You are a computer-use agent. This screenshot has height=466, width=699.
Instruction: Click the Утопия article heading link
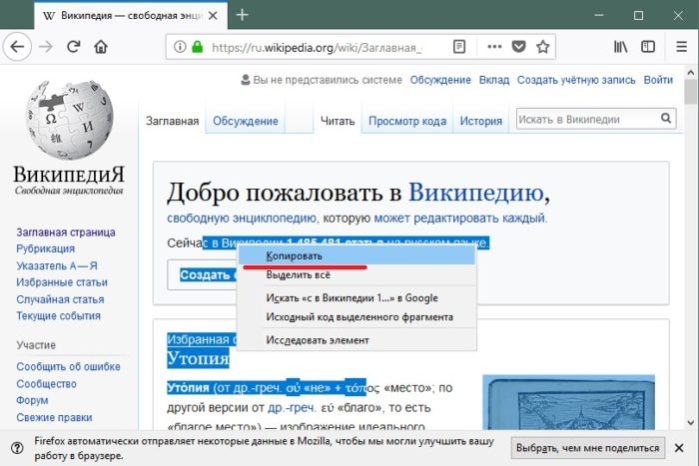pos(198,358)
